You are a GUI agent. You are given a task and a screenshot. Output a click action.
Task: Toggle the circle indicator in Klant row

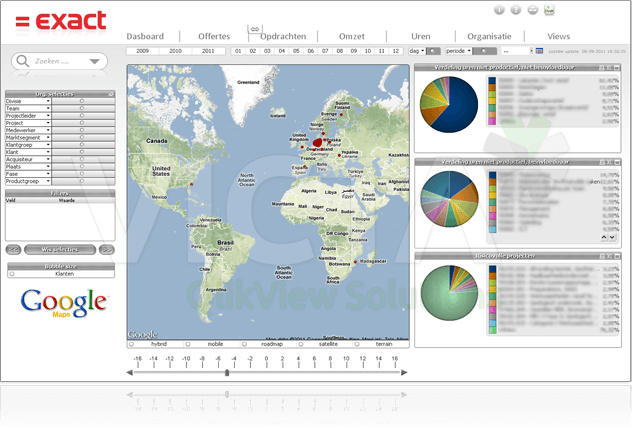82,152
